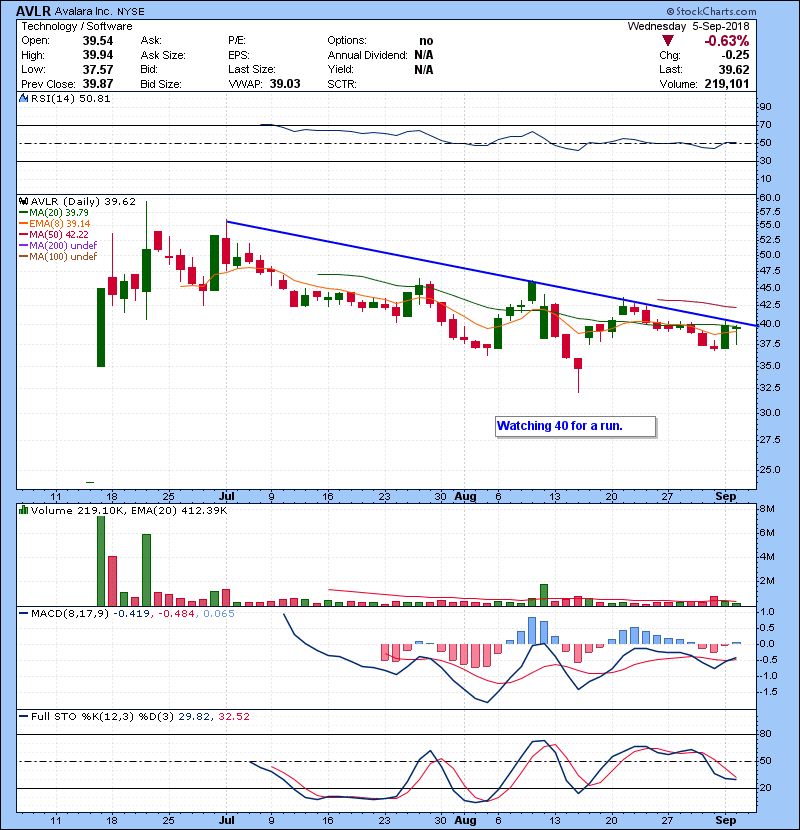
Task: Click the EMA(8) 39.14 legend entry
Action: point(55,223)
